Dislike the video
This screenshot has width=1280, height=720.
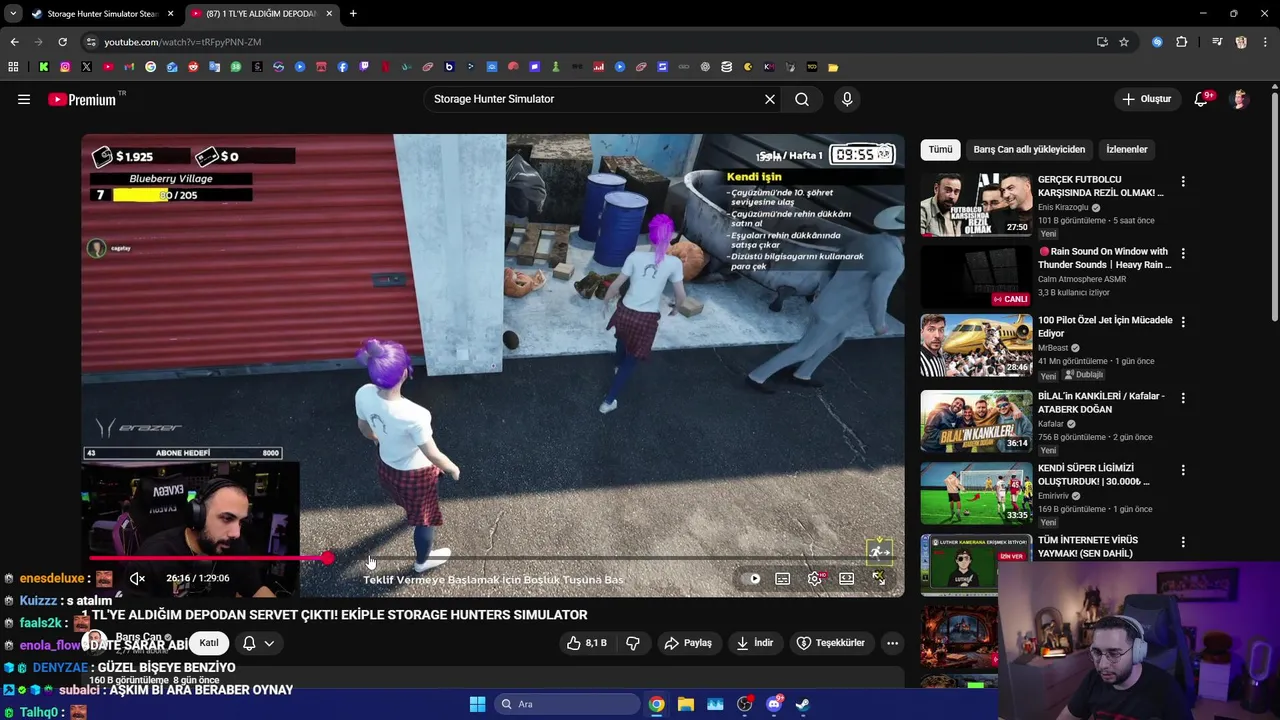click(x=632, y=643)
